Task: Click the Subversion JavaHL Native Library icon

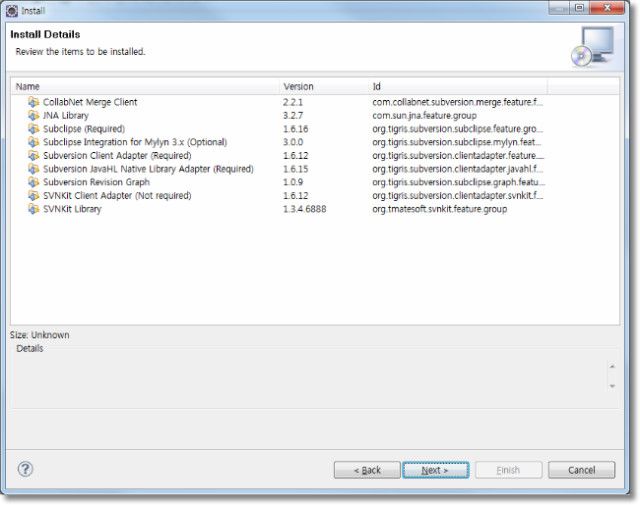Action: tap(33, 169)
